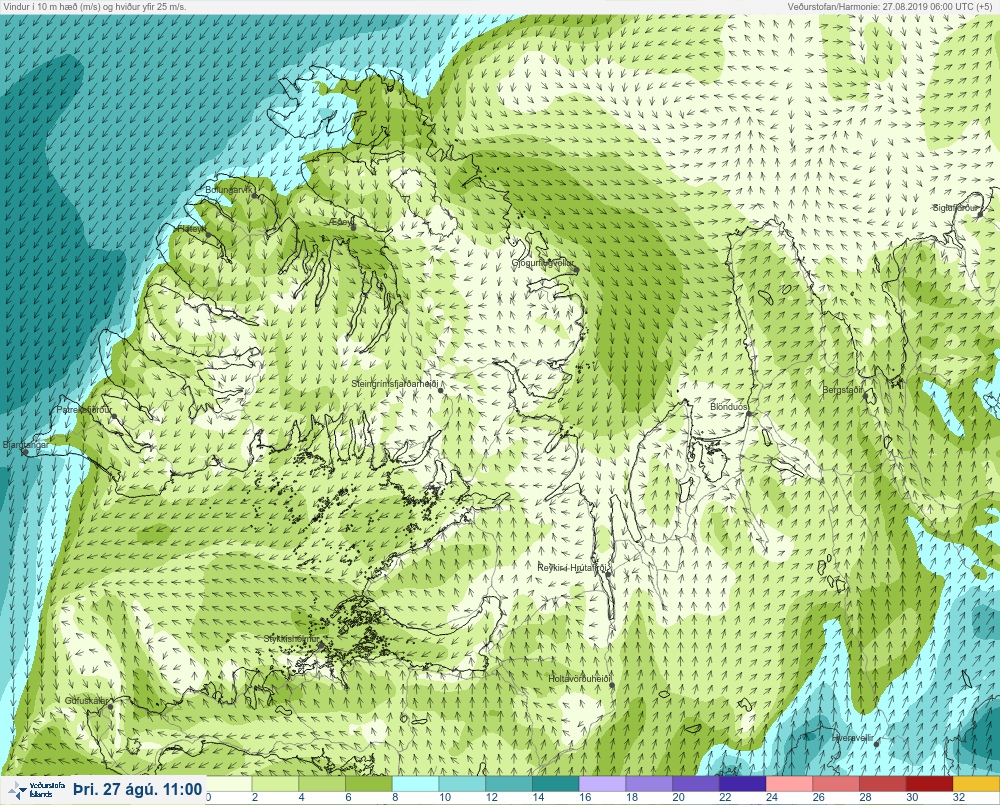Viewport: 1000px width, 805px height.
Task: Click the Veðurstofa Íslands logo
Action: tap(37, 790)
